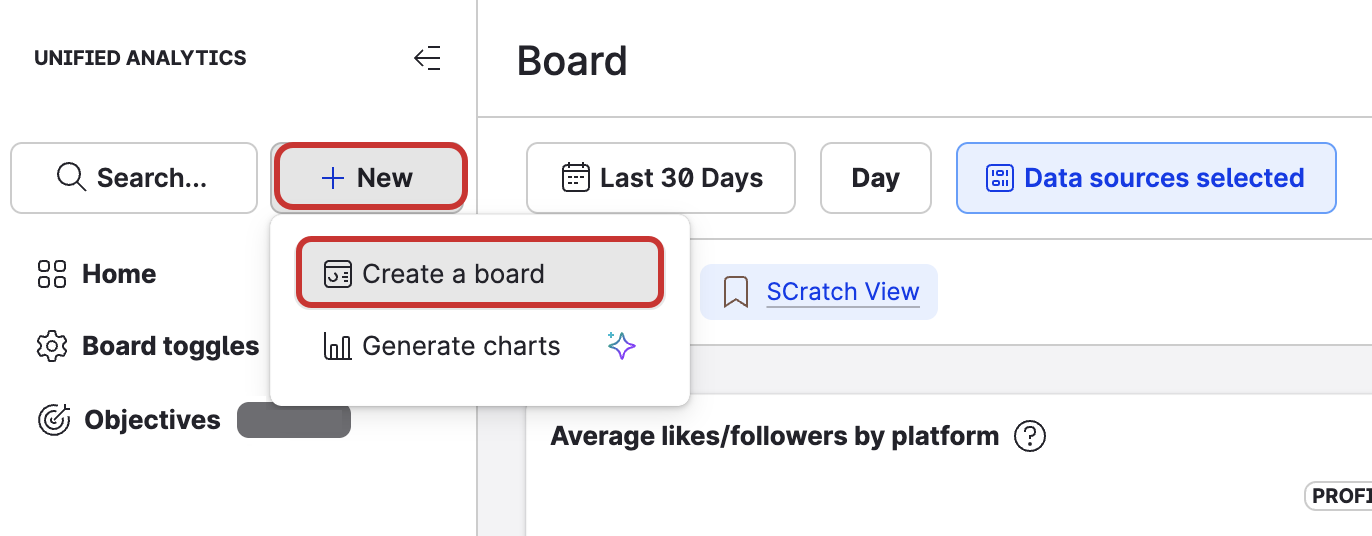This screenshot has width=1372, height=536.
Task: Open the Last 30 Days date picker
Action: tap(661, 178)
